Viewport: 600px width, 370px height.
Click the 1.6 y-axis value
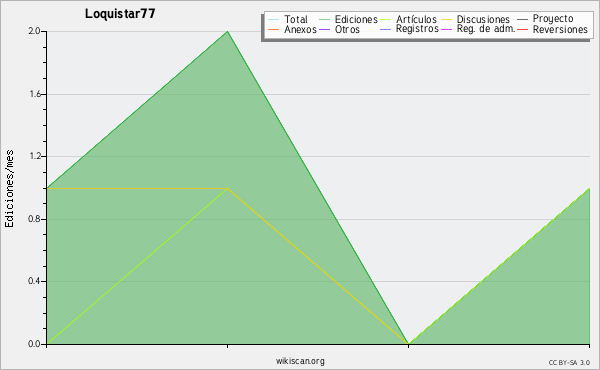point(35,94)
